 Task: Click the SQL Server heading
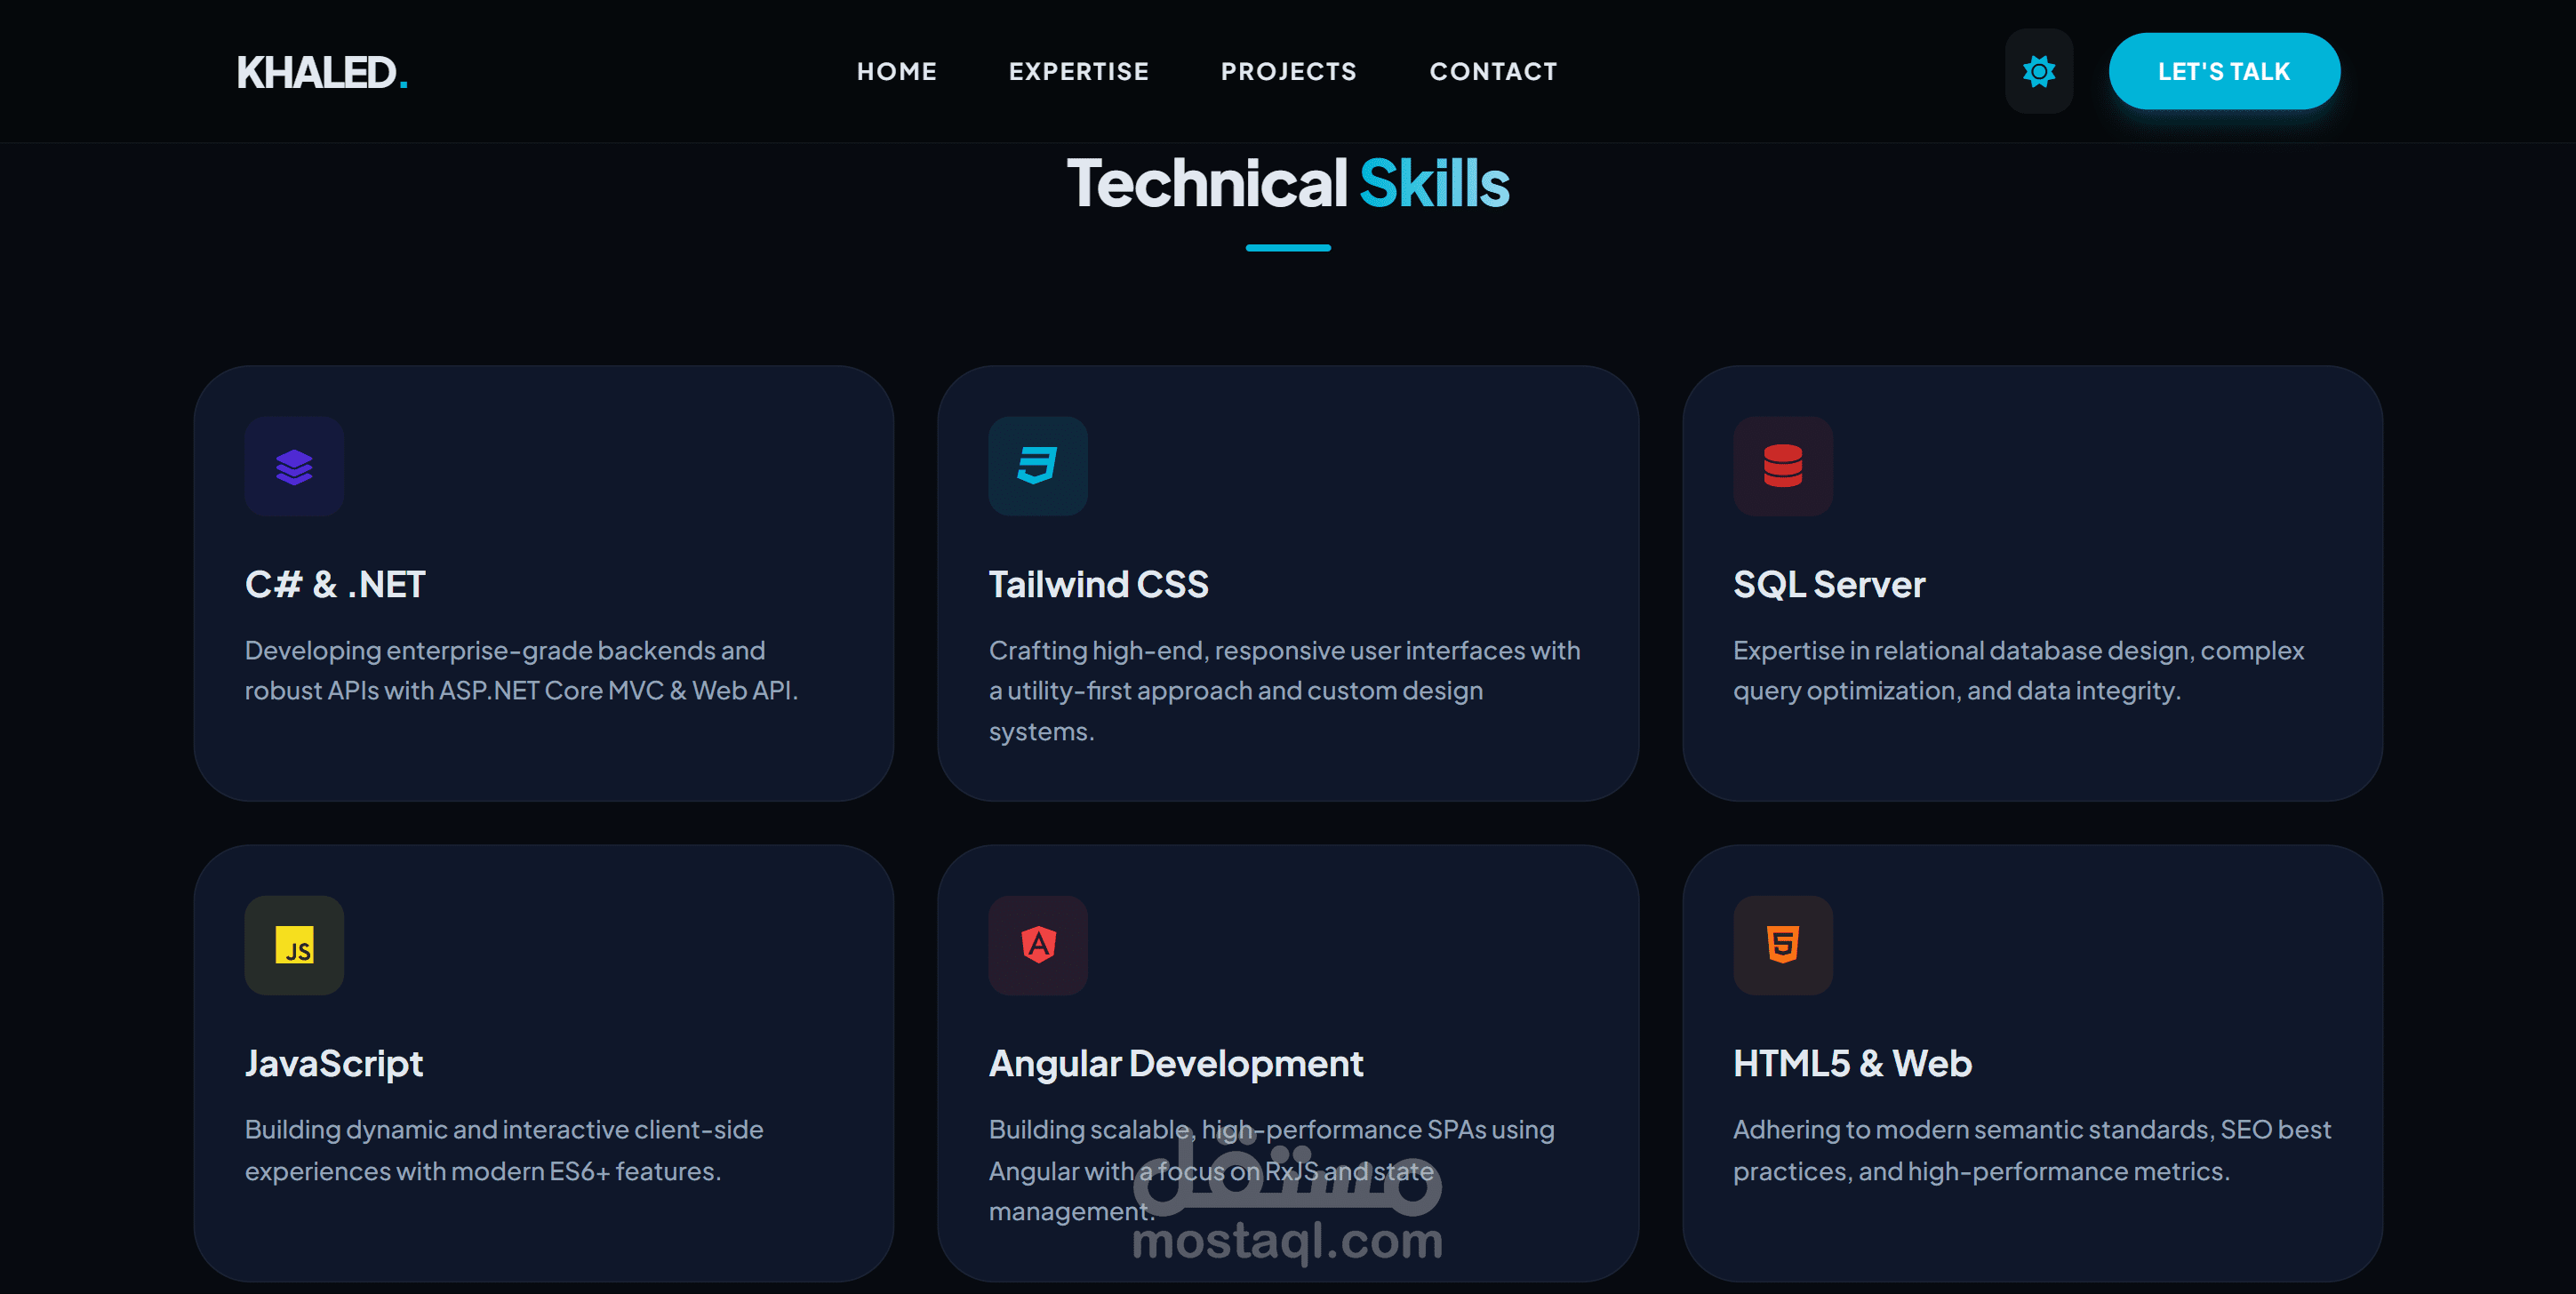pos(1828,584)
